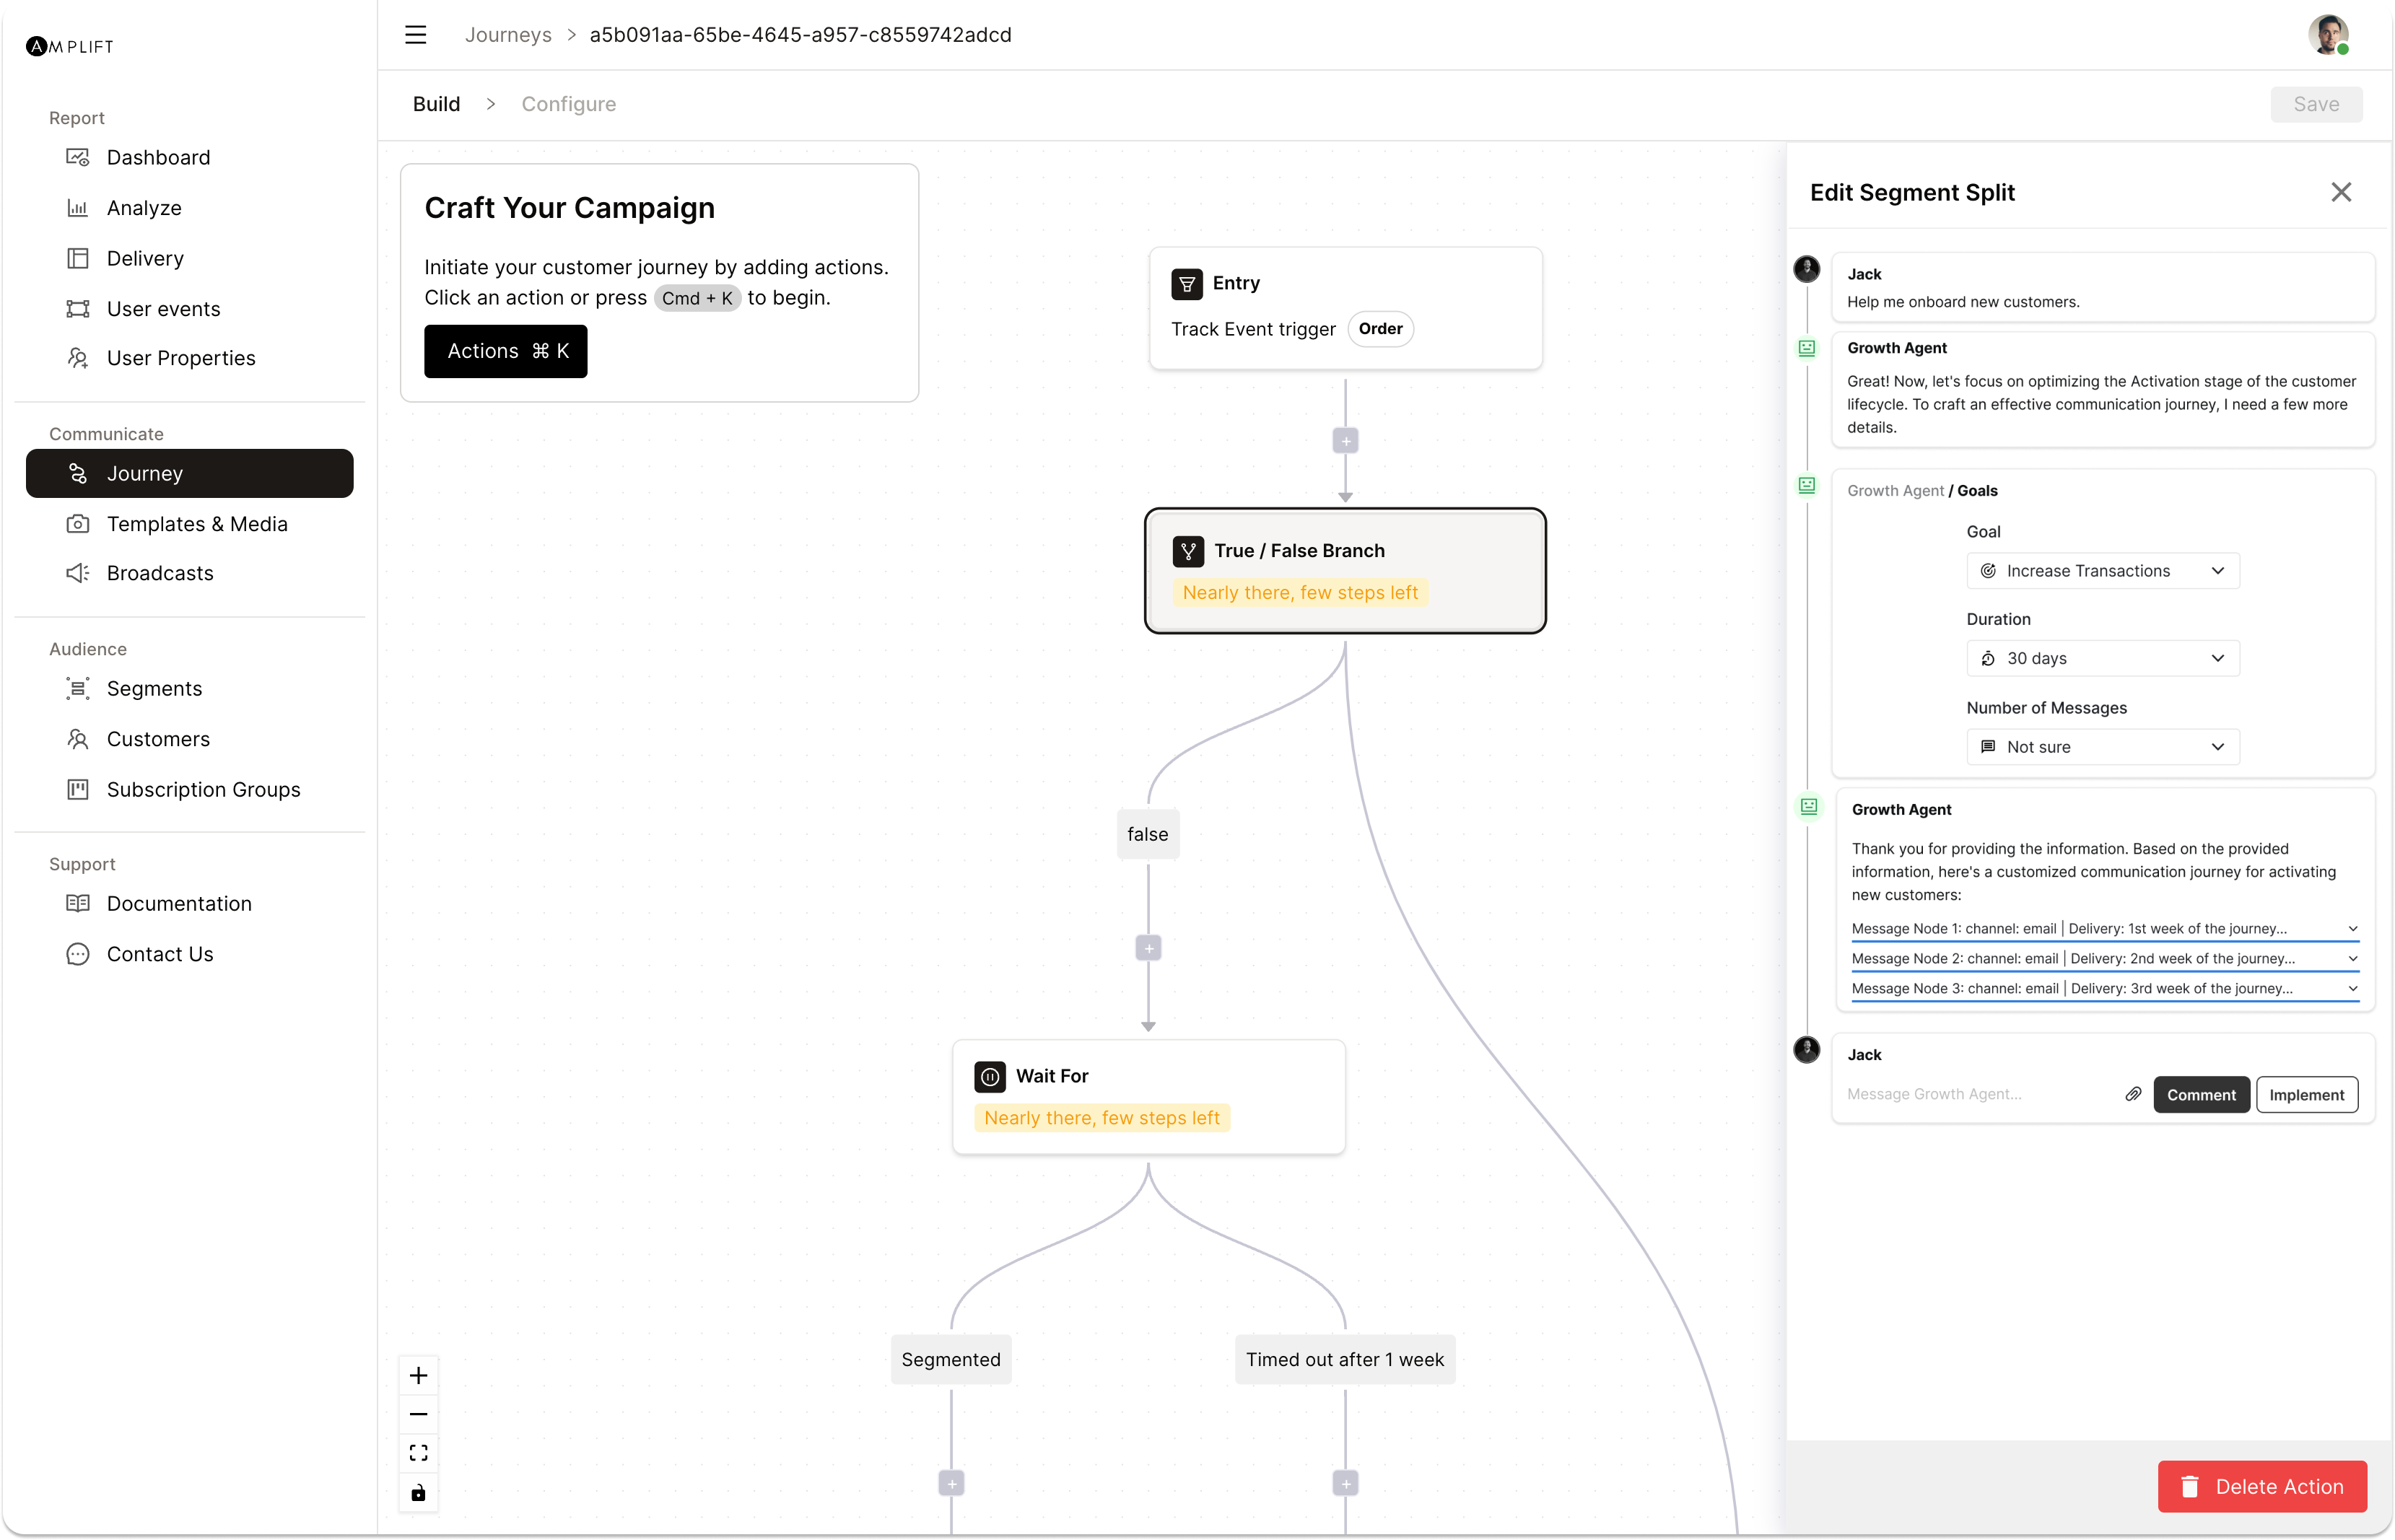Attach a file using the paperclip icon
Screen dimensions: 2395x1540
click(x=2132, y=1094)
